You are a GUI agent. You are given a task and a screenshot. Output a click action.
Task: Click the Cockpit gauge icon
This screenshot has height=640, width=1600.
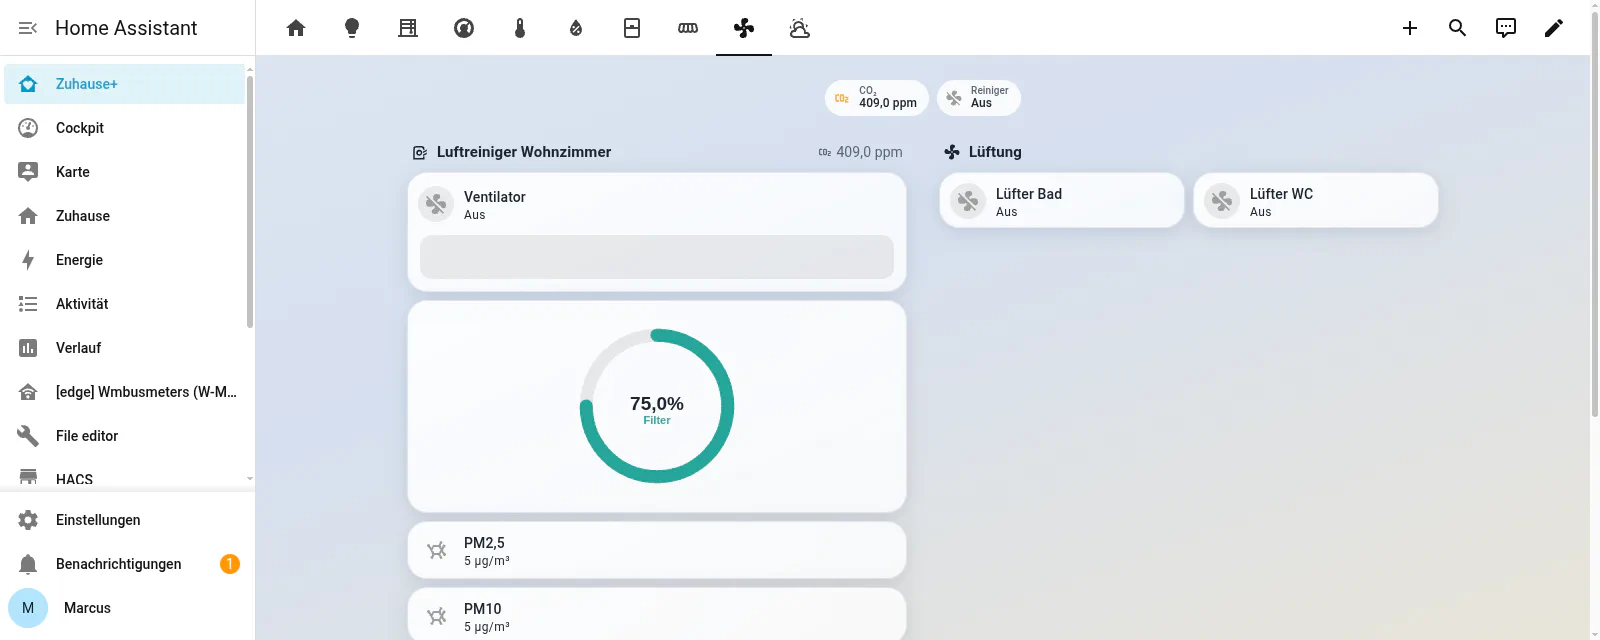(x=28, y=128)
